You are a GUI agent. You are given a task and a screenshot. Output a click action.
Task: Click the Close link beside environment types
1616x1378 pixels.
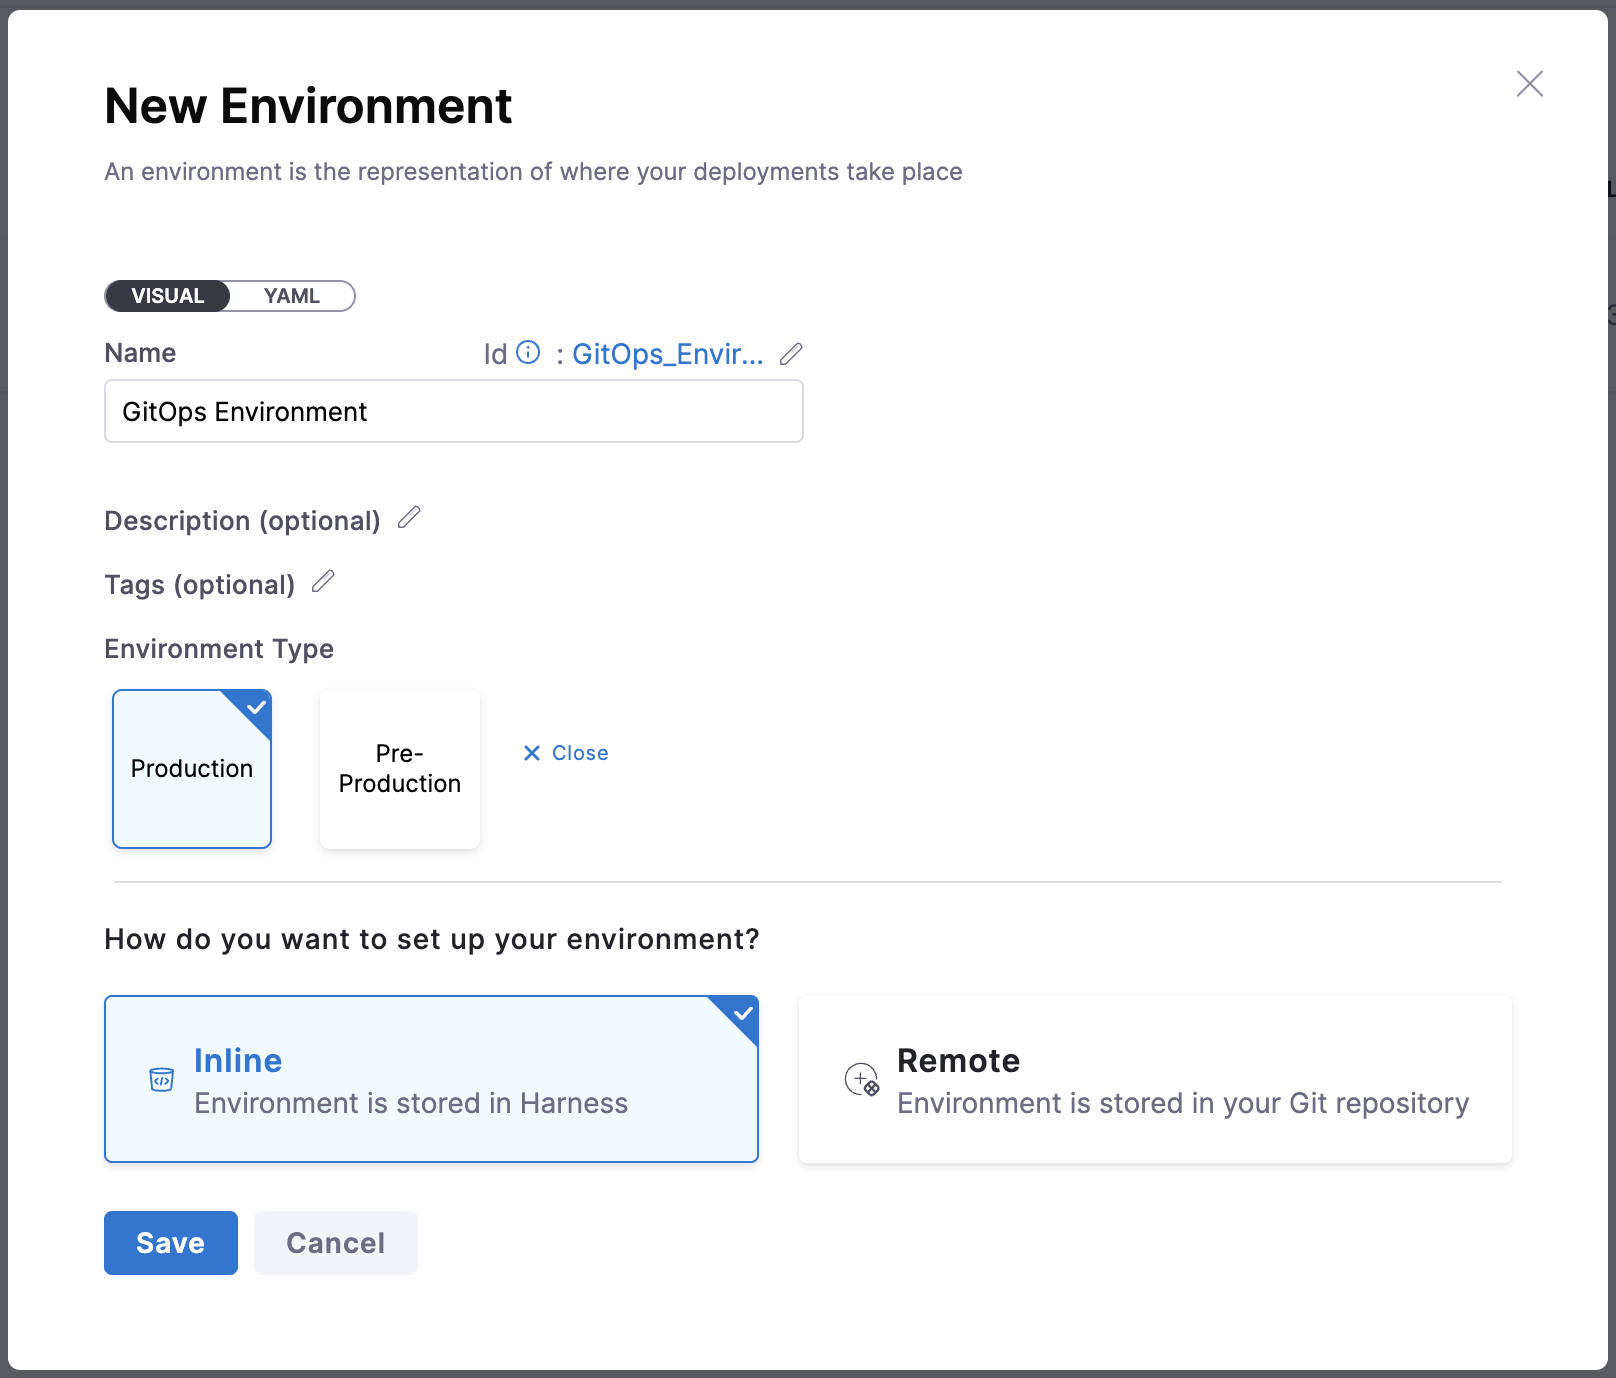pyautogui.click(x=566, y=753)
